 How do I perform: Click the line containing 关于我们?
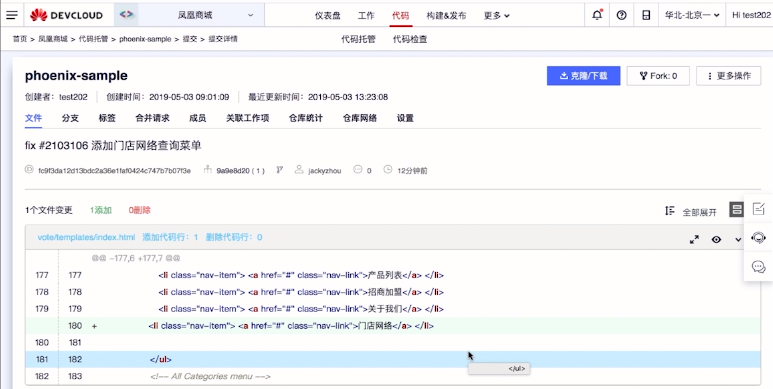coord(393,309)
